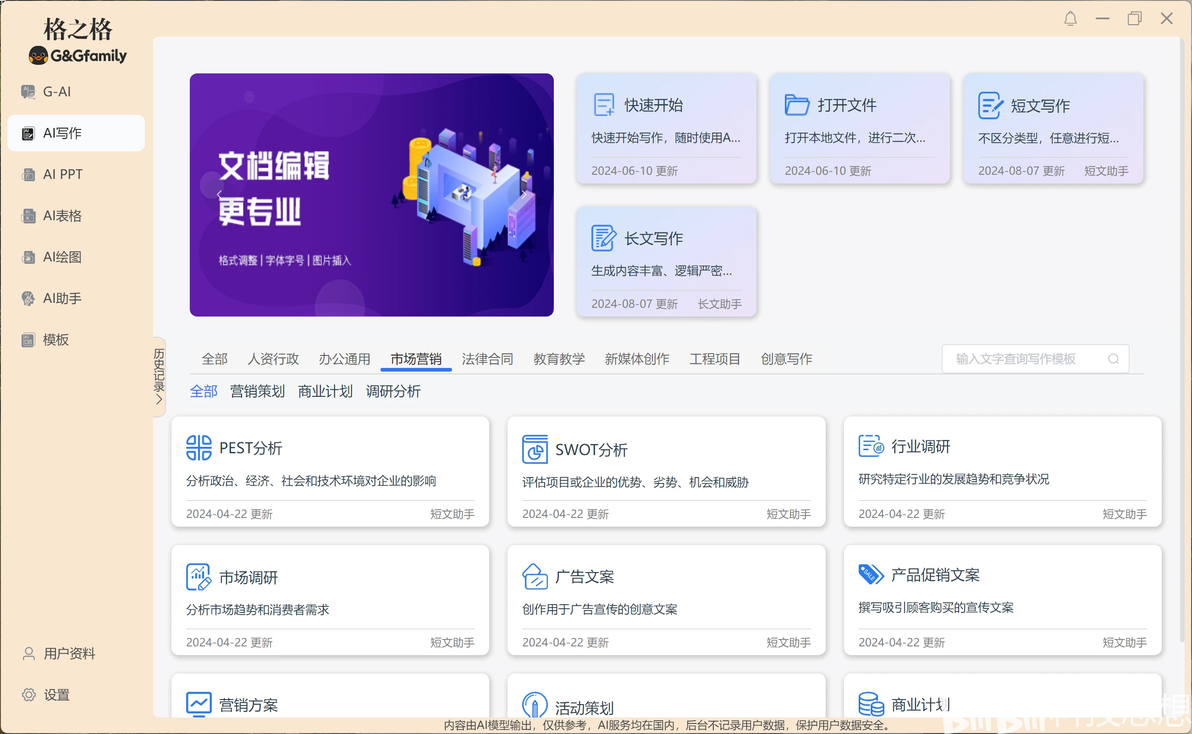Switch to the 新媒体创作 tab
This screenshot has height=734, width=1192.
click(637, 359)
